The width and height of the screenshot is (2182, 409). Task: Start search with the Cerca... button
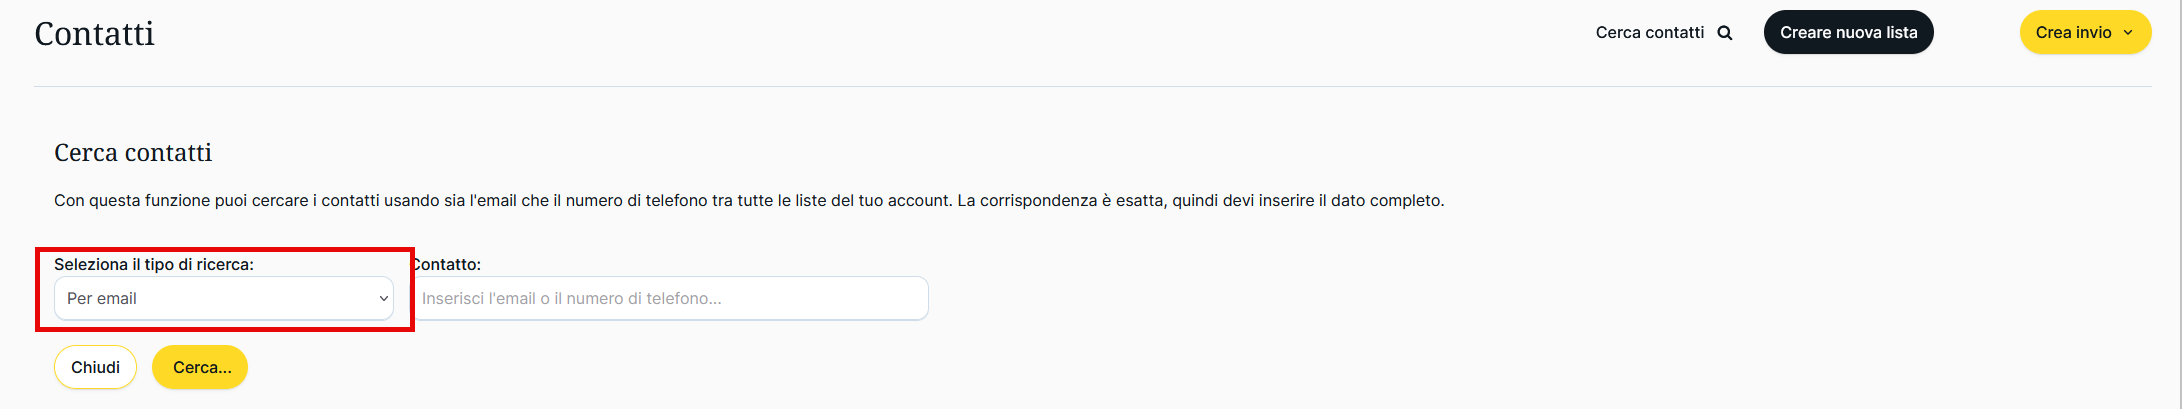(200, 367)
